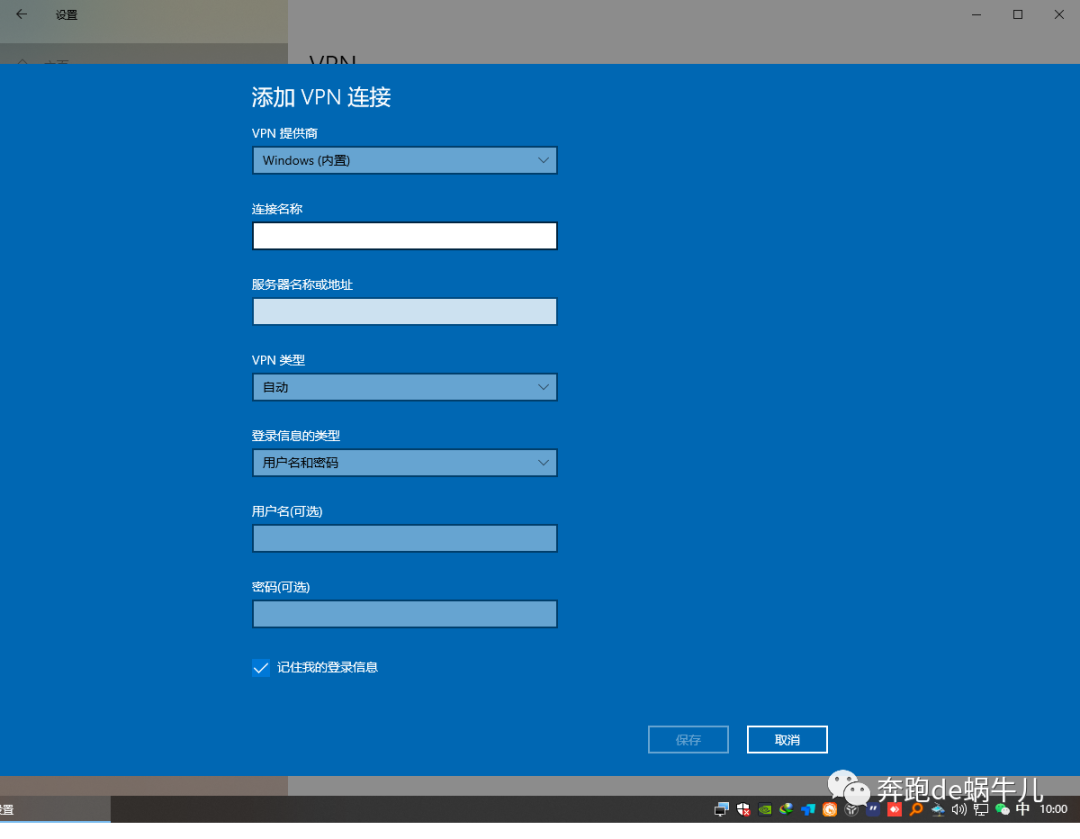
Task: Expand the VPN 类型 dropdown set to 自动
Action: tap(404, 387)
